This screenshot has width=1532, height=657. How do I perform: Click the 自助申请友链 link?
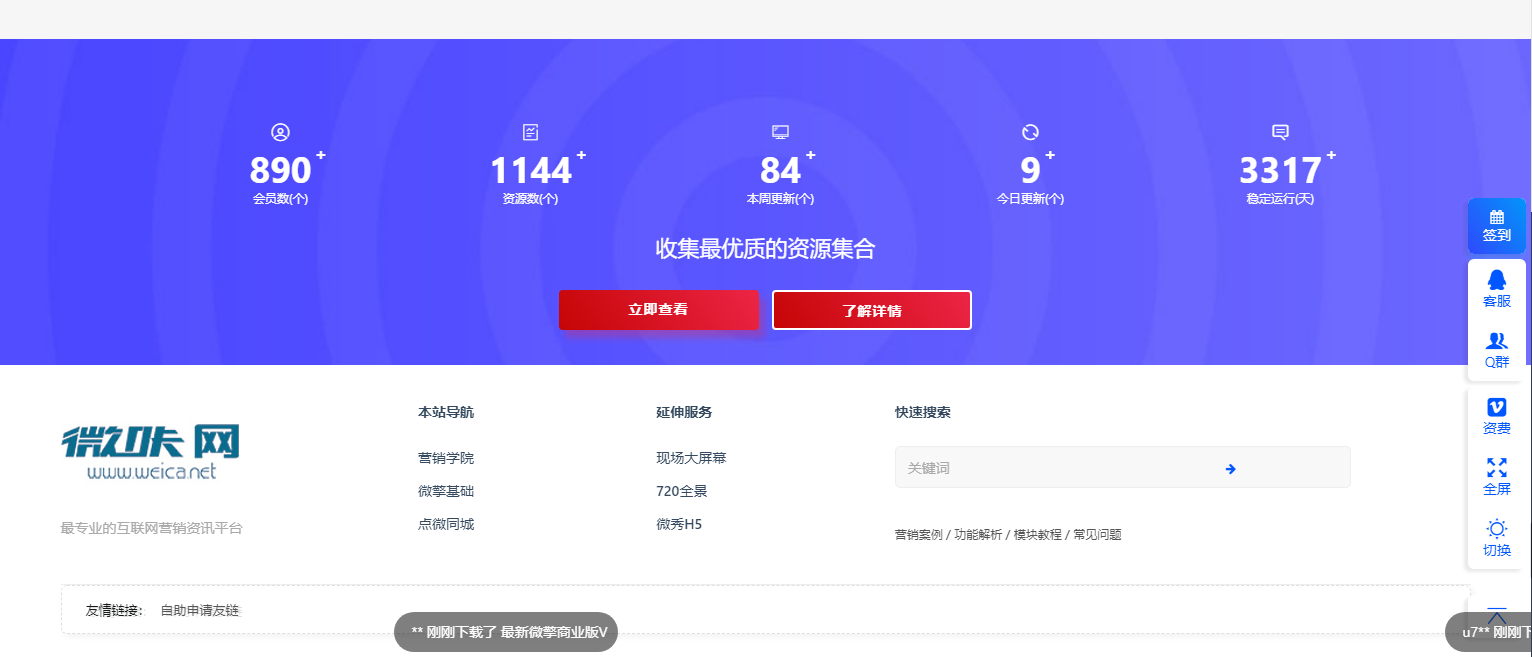click(200, 610)
